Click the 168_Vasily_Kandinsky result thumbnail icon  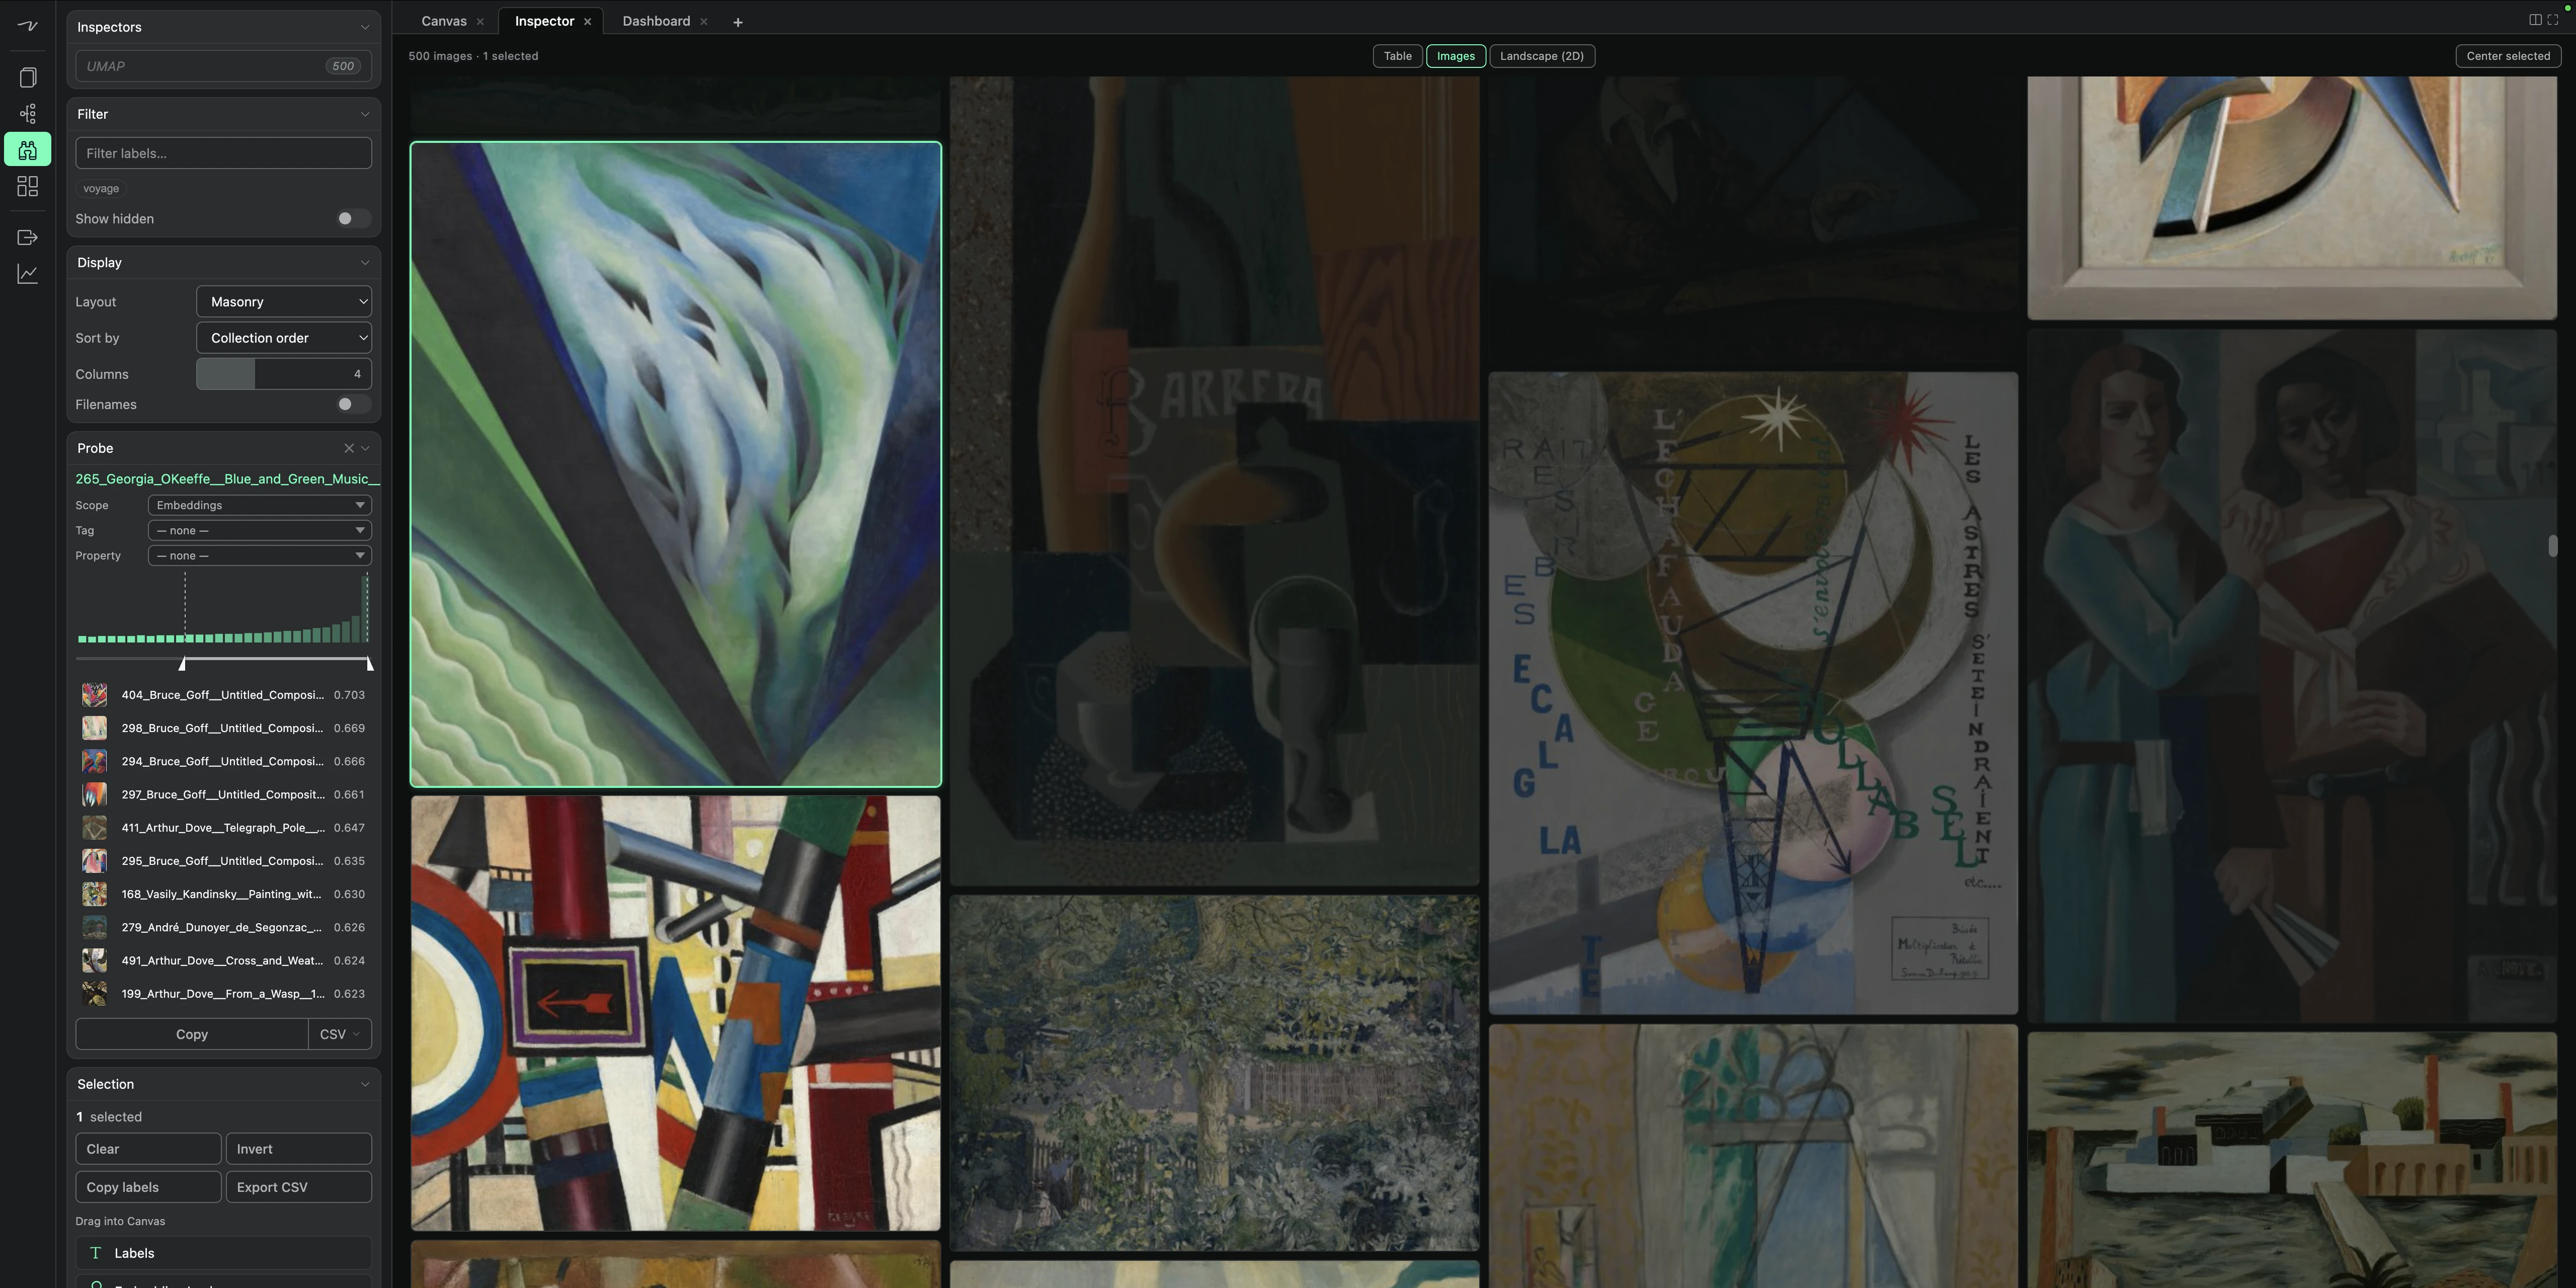94,894
